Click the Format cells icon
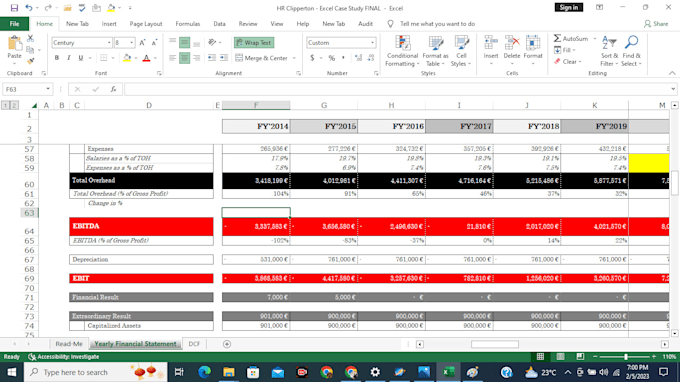 pos(533,43)
